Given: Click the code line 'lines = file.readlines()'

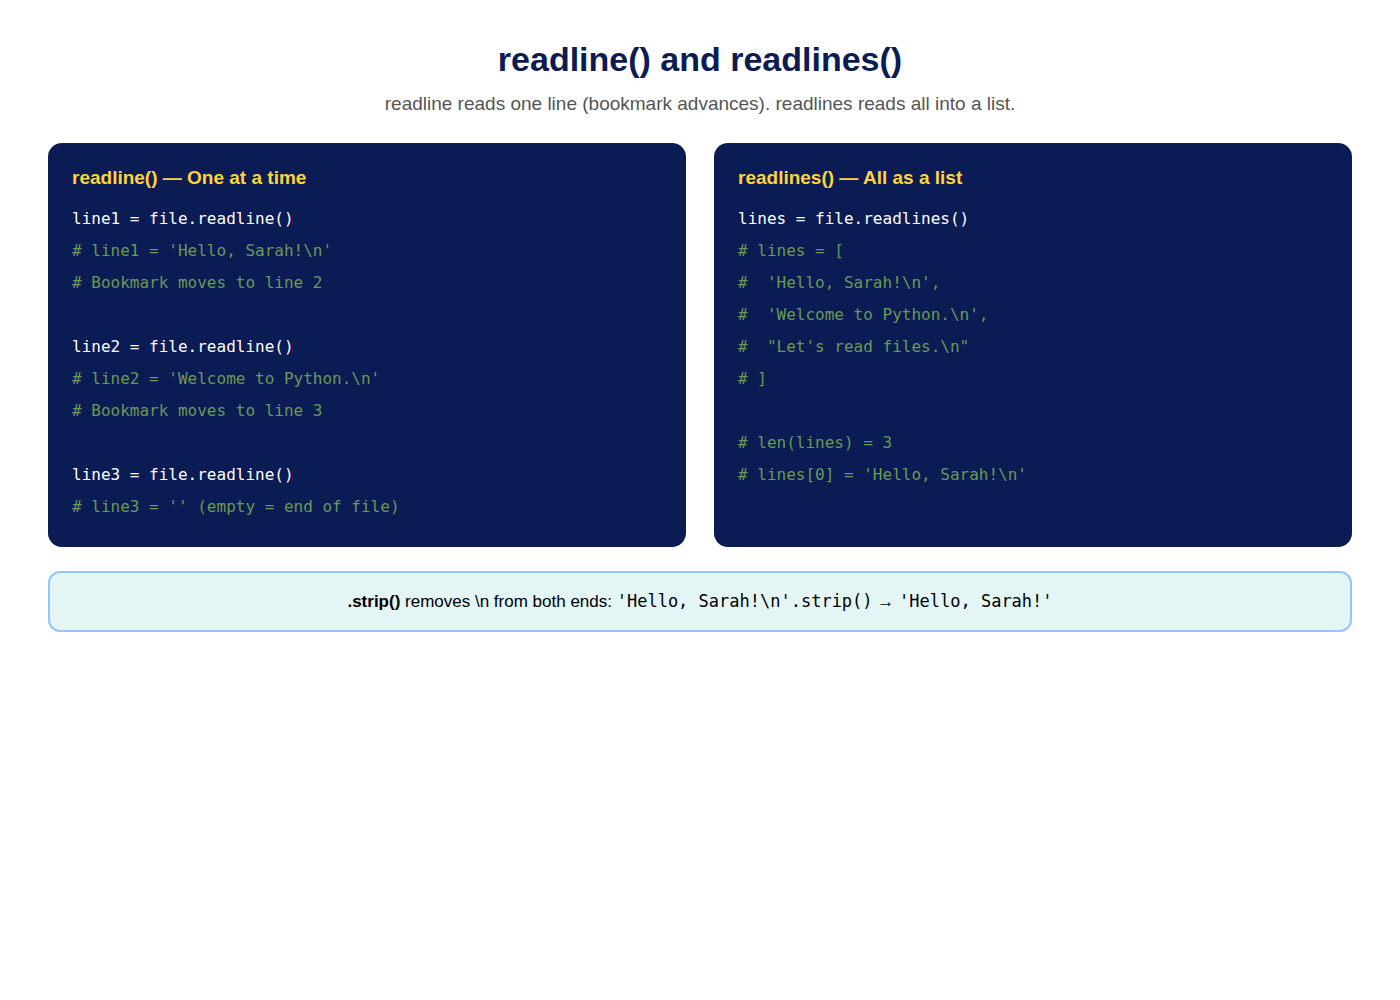Looking at the screenshot, I should pyautogui.click(x=853, y=219).
